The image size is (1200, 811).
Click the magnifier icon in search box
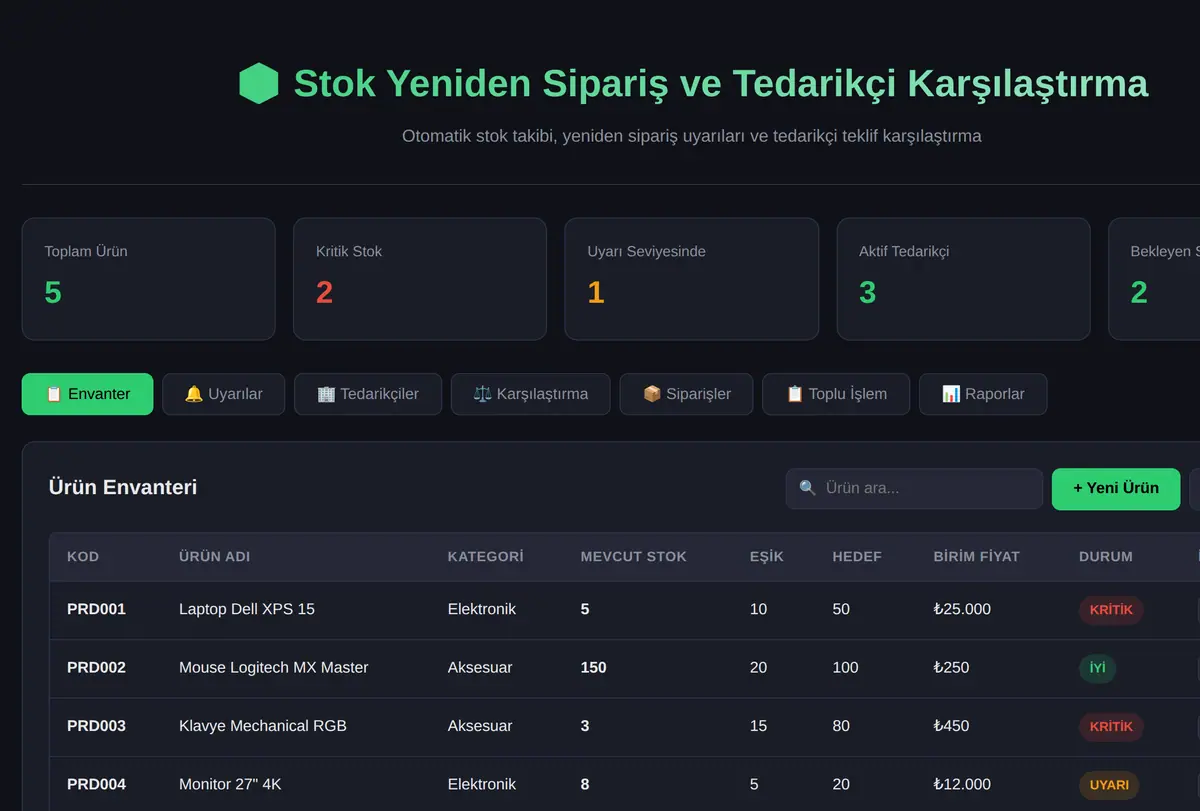point(808,489)
